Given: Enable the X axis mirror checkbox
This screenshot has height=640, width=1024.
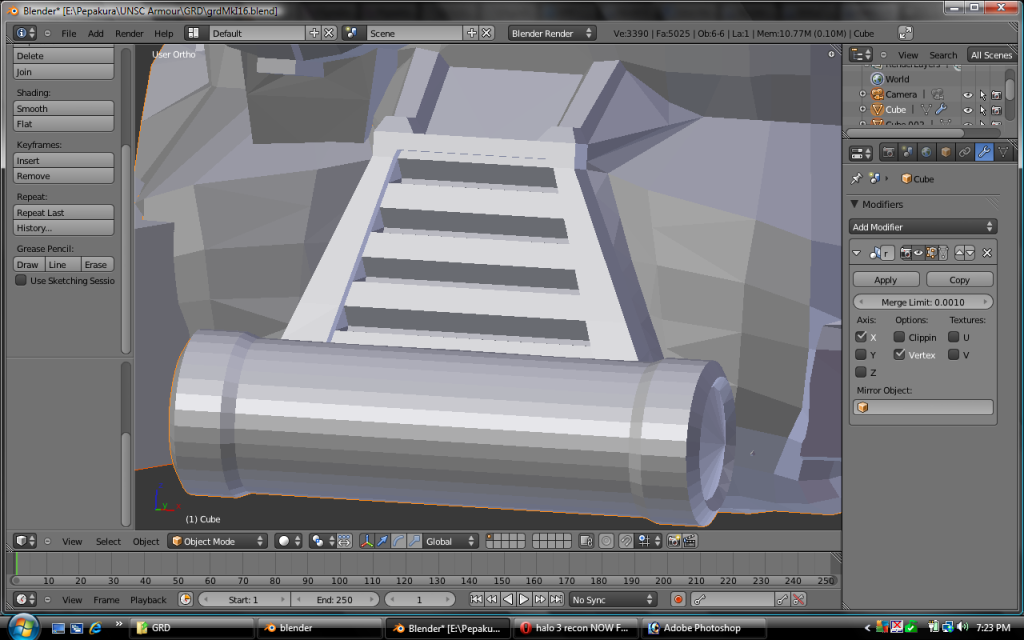Looking at the screenshot, I should tap(861, 337).
